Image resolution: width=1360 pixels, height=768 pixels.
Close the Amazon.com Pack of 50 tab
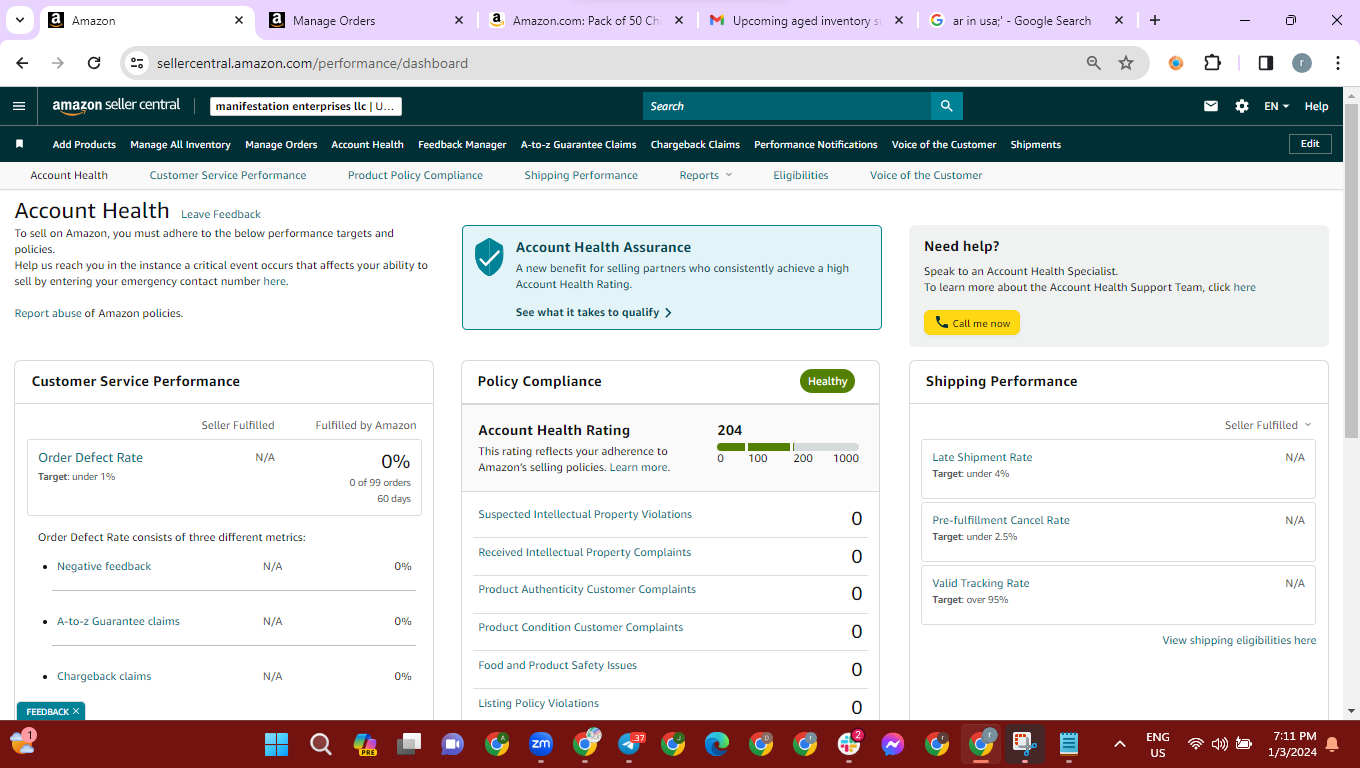pos(680,20)
